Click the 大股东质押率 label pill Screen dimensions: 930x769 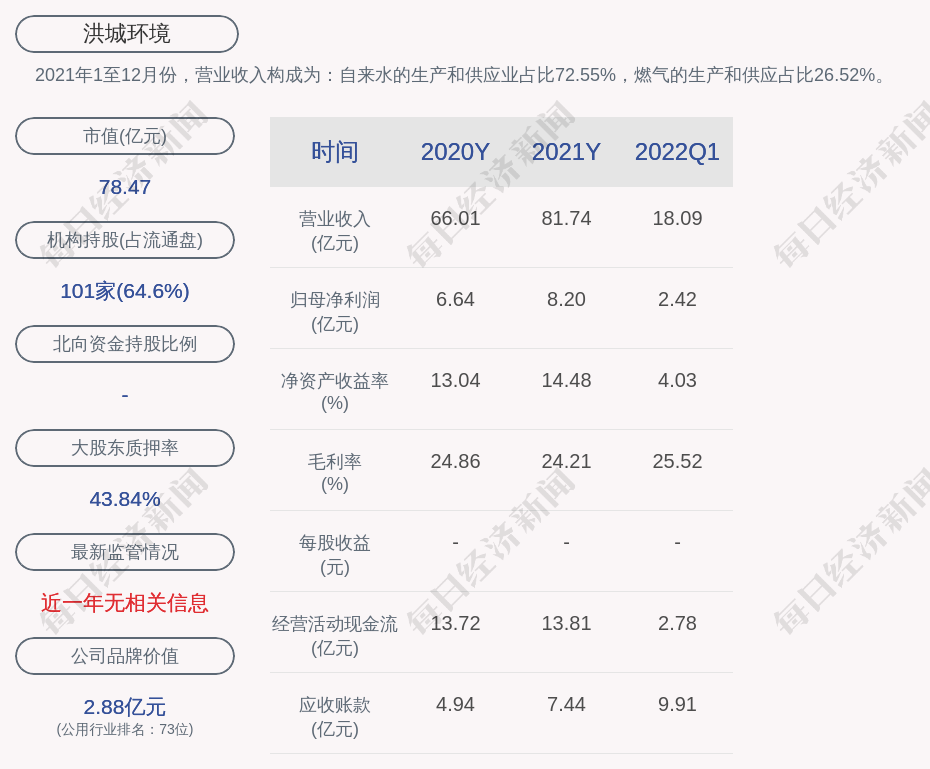click(x=125, y=448)
